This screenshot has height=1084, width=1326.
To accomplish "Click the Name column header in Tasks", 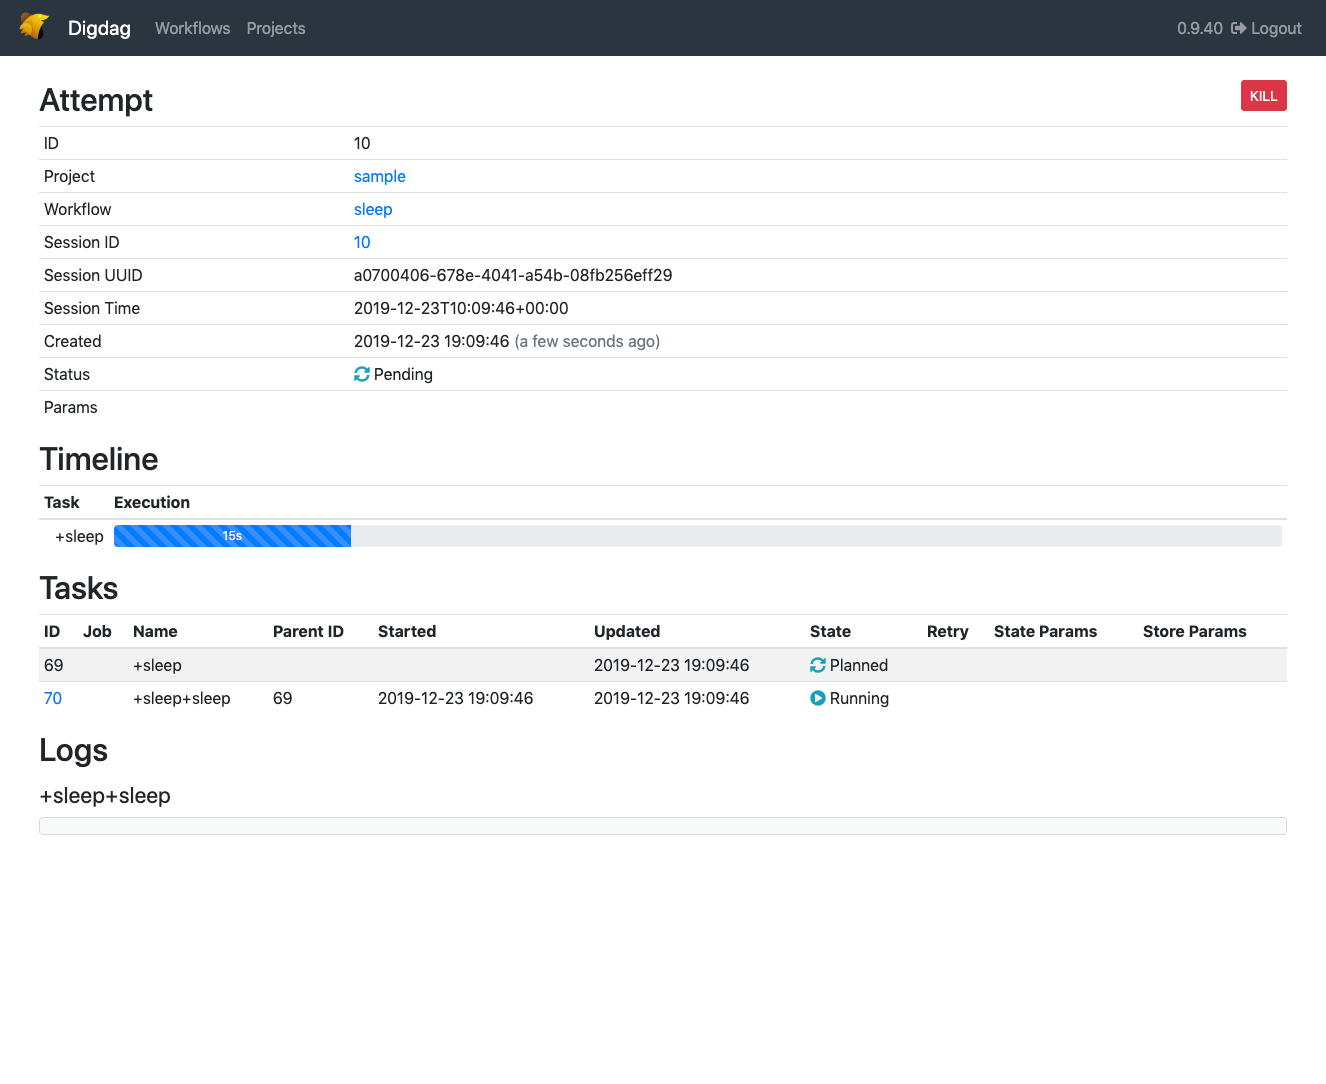I will (x=155, y=631).
